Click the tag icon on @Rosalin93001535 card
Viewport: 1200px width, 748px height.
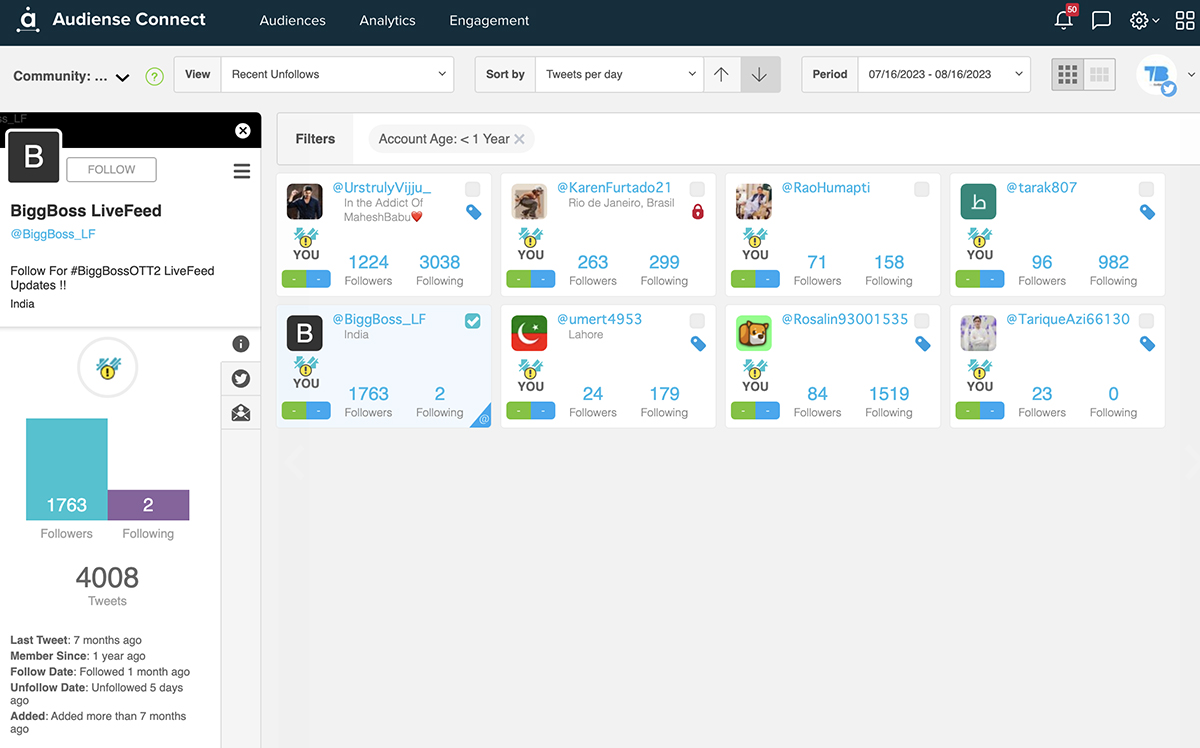point(922,343)
